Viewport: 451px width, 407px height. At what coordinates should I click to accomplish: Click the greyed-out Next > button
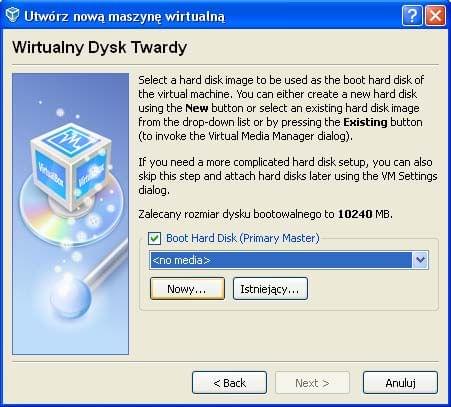pos(312,383)
